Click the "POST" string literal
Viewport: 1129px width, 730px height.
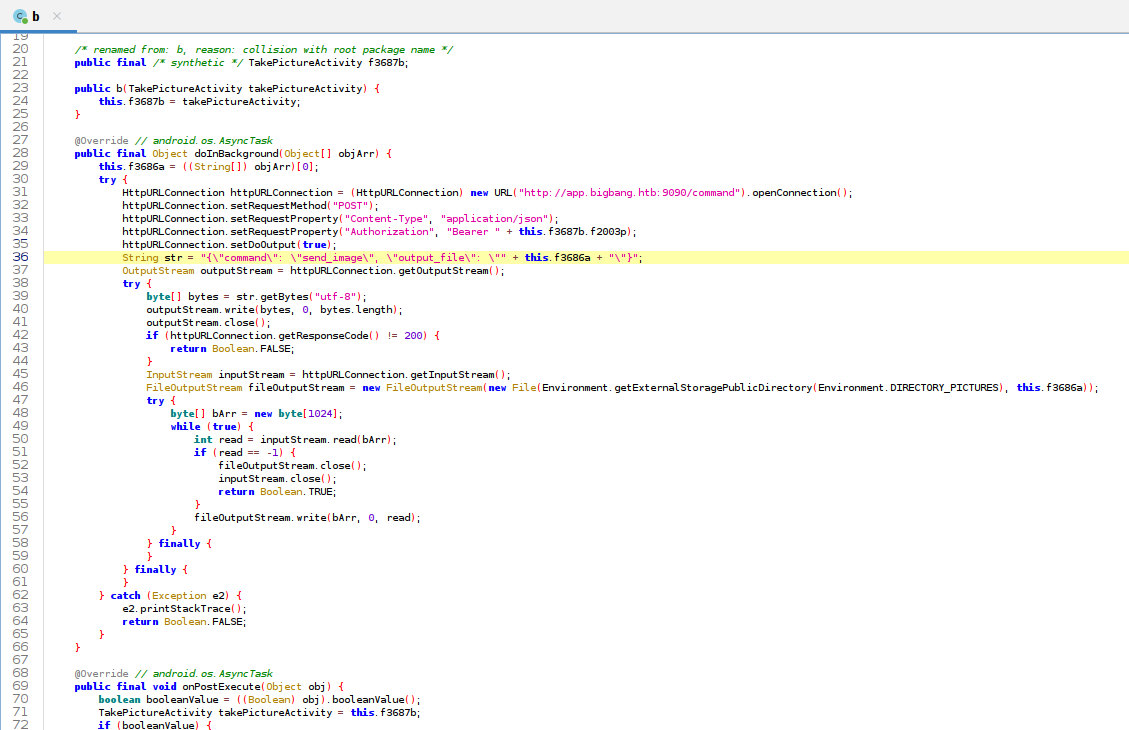350,206
